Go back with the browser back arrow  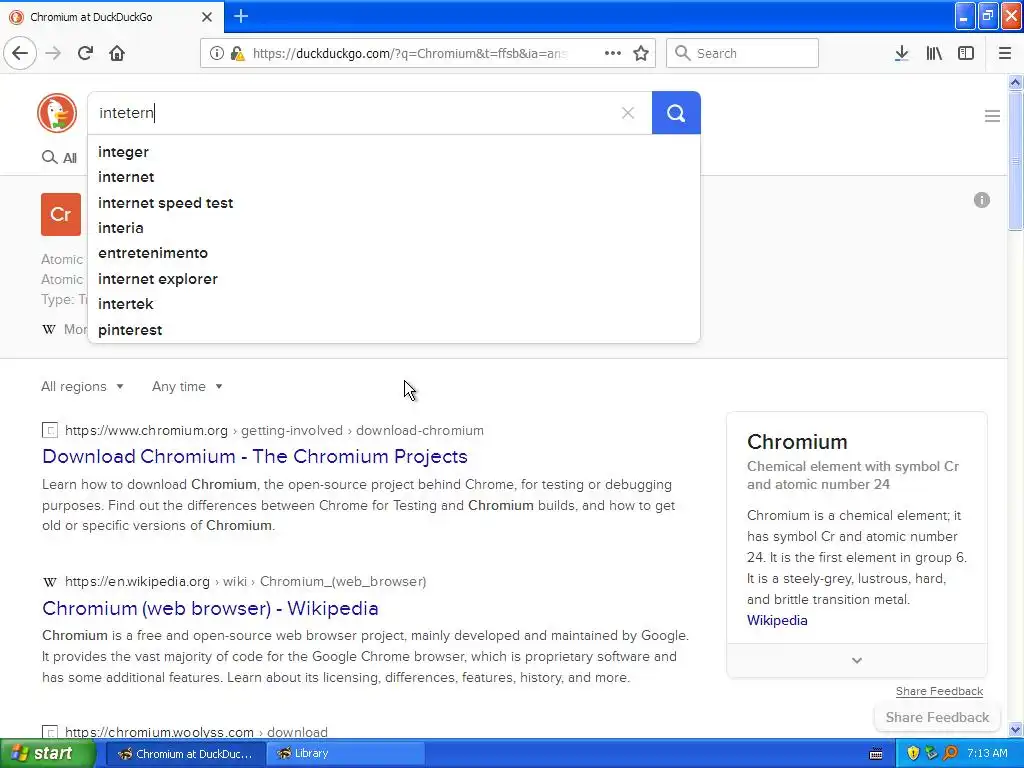click(x=20, y=53)
